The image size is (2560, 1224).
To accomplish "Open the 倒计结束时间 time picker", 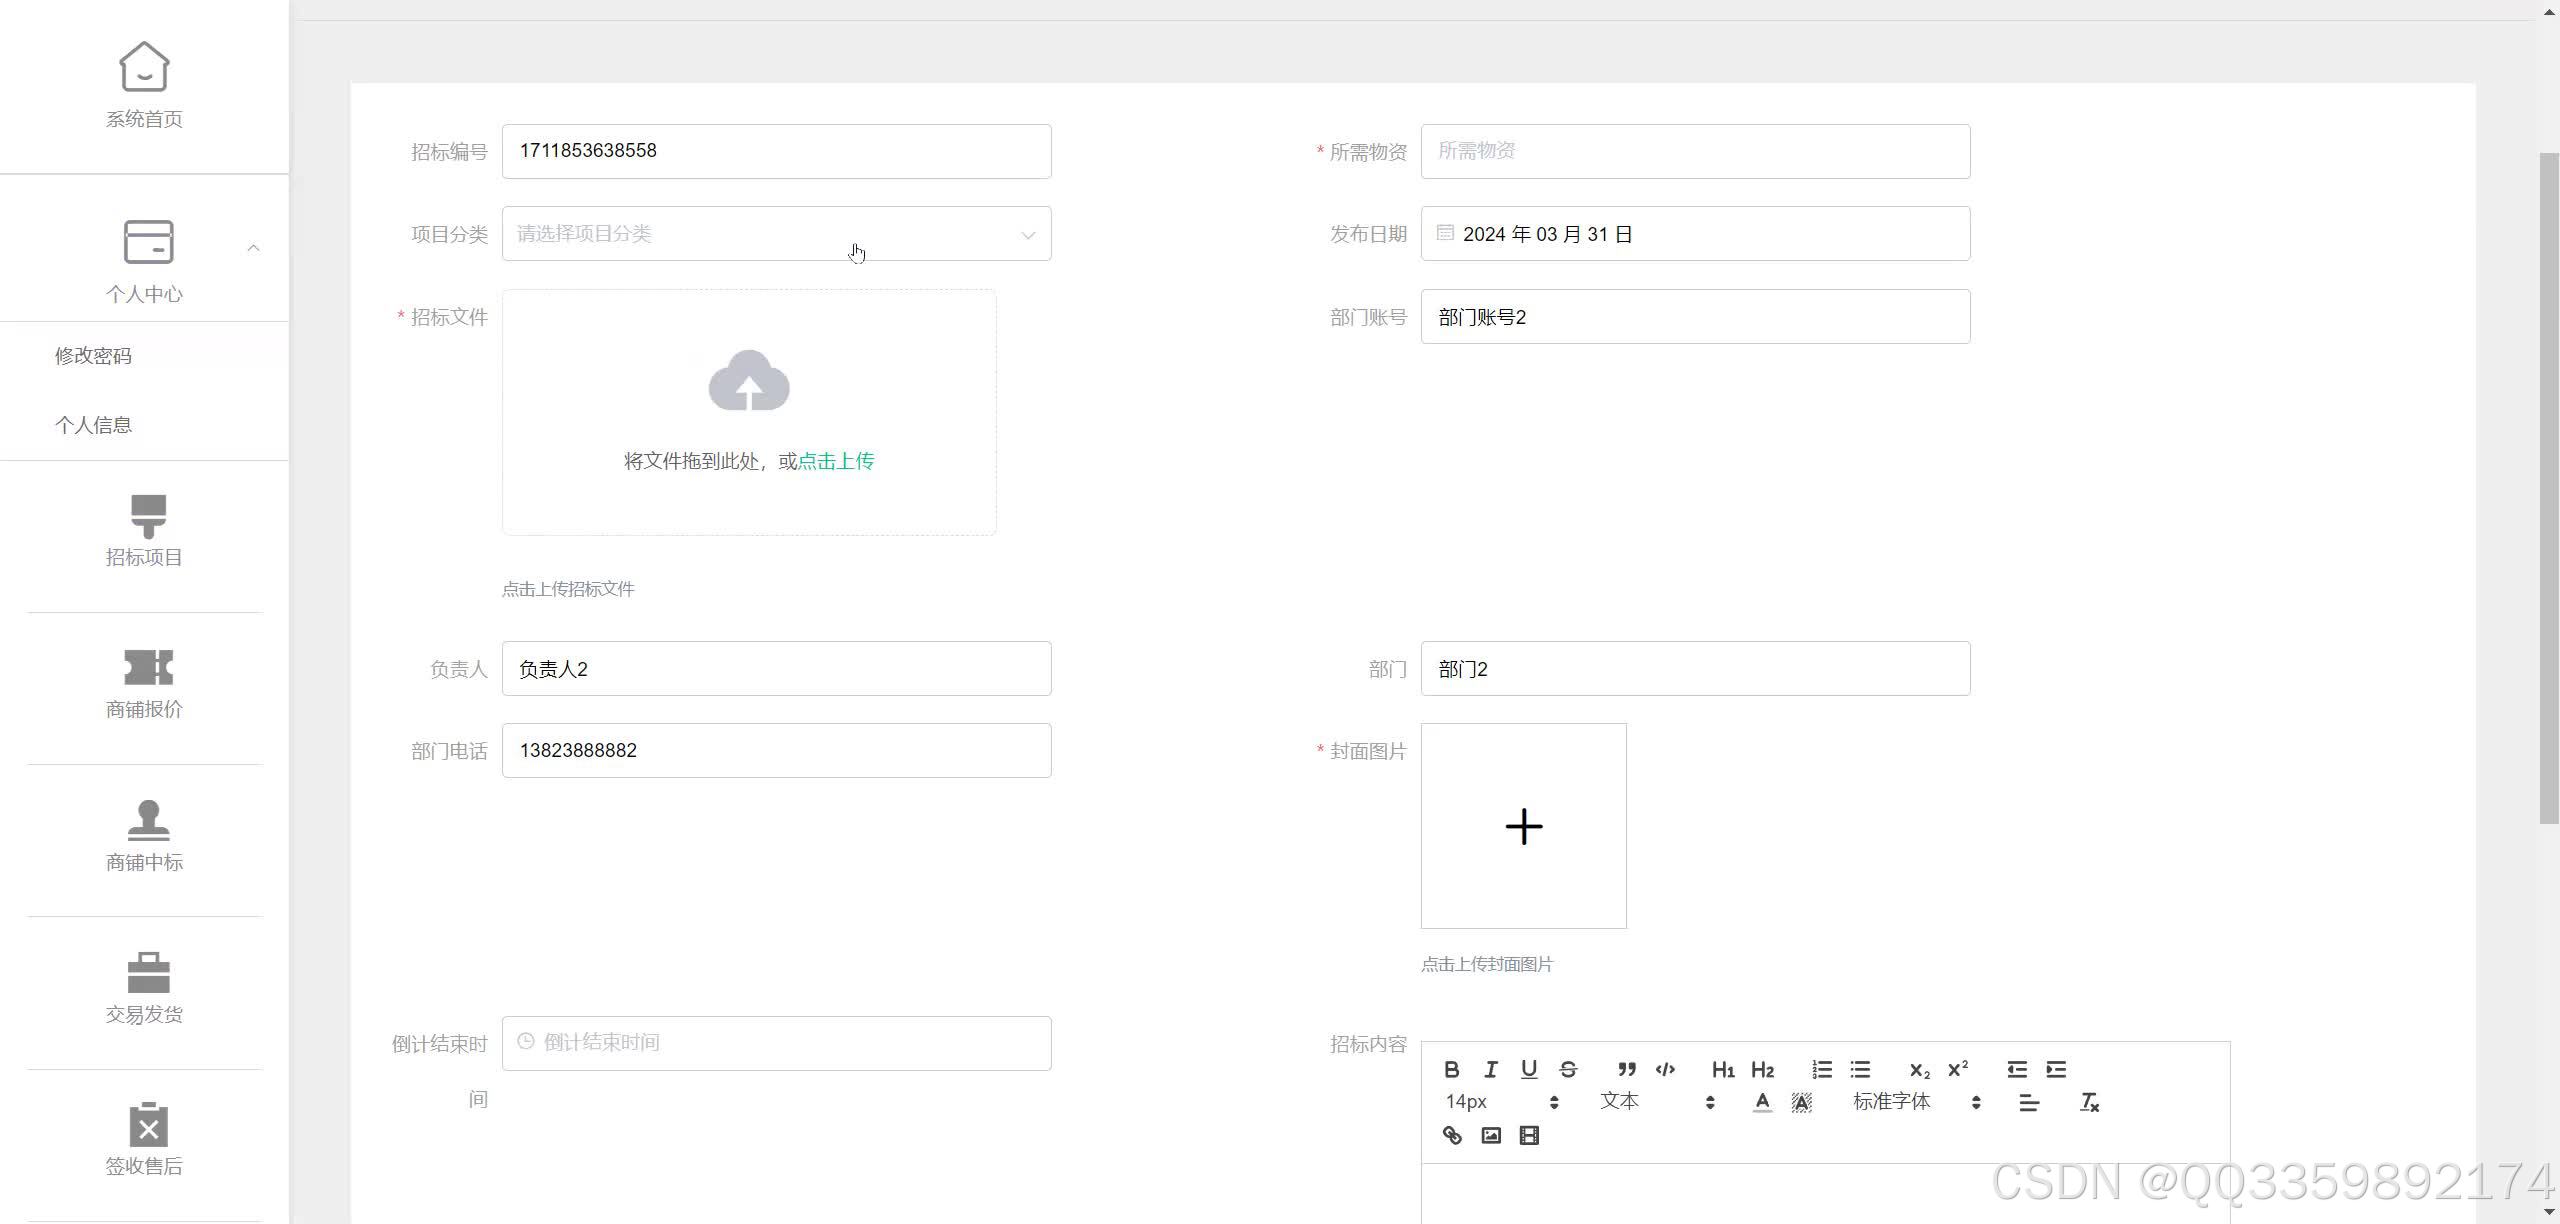I will 776,1043.
